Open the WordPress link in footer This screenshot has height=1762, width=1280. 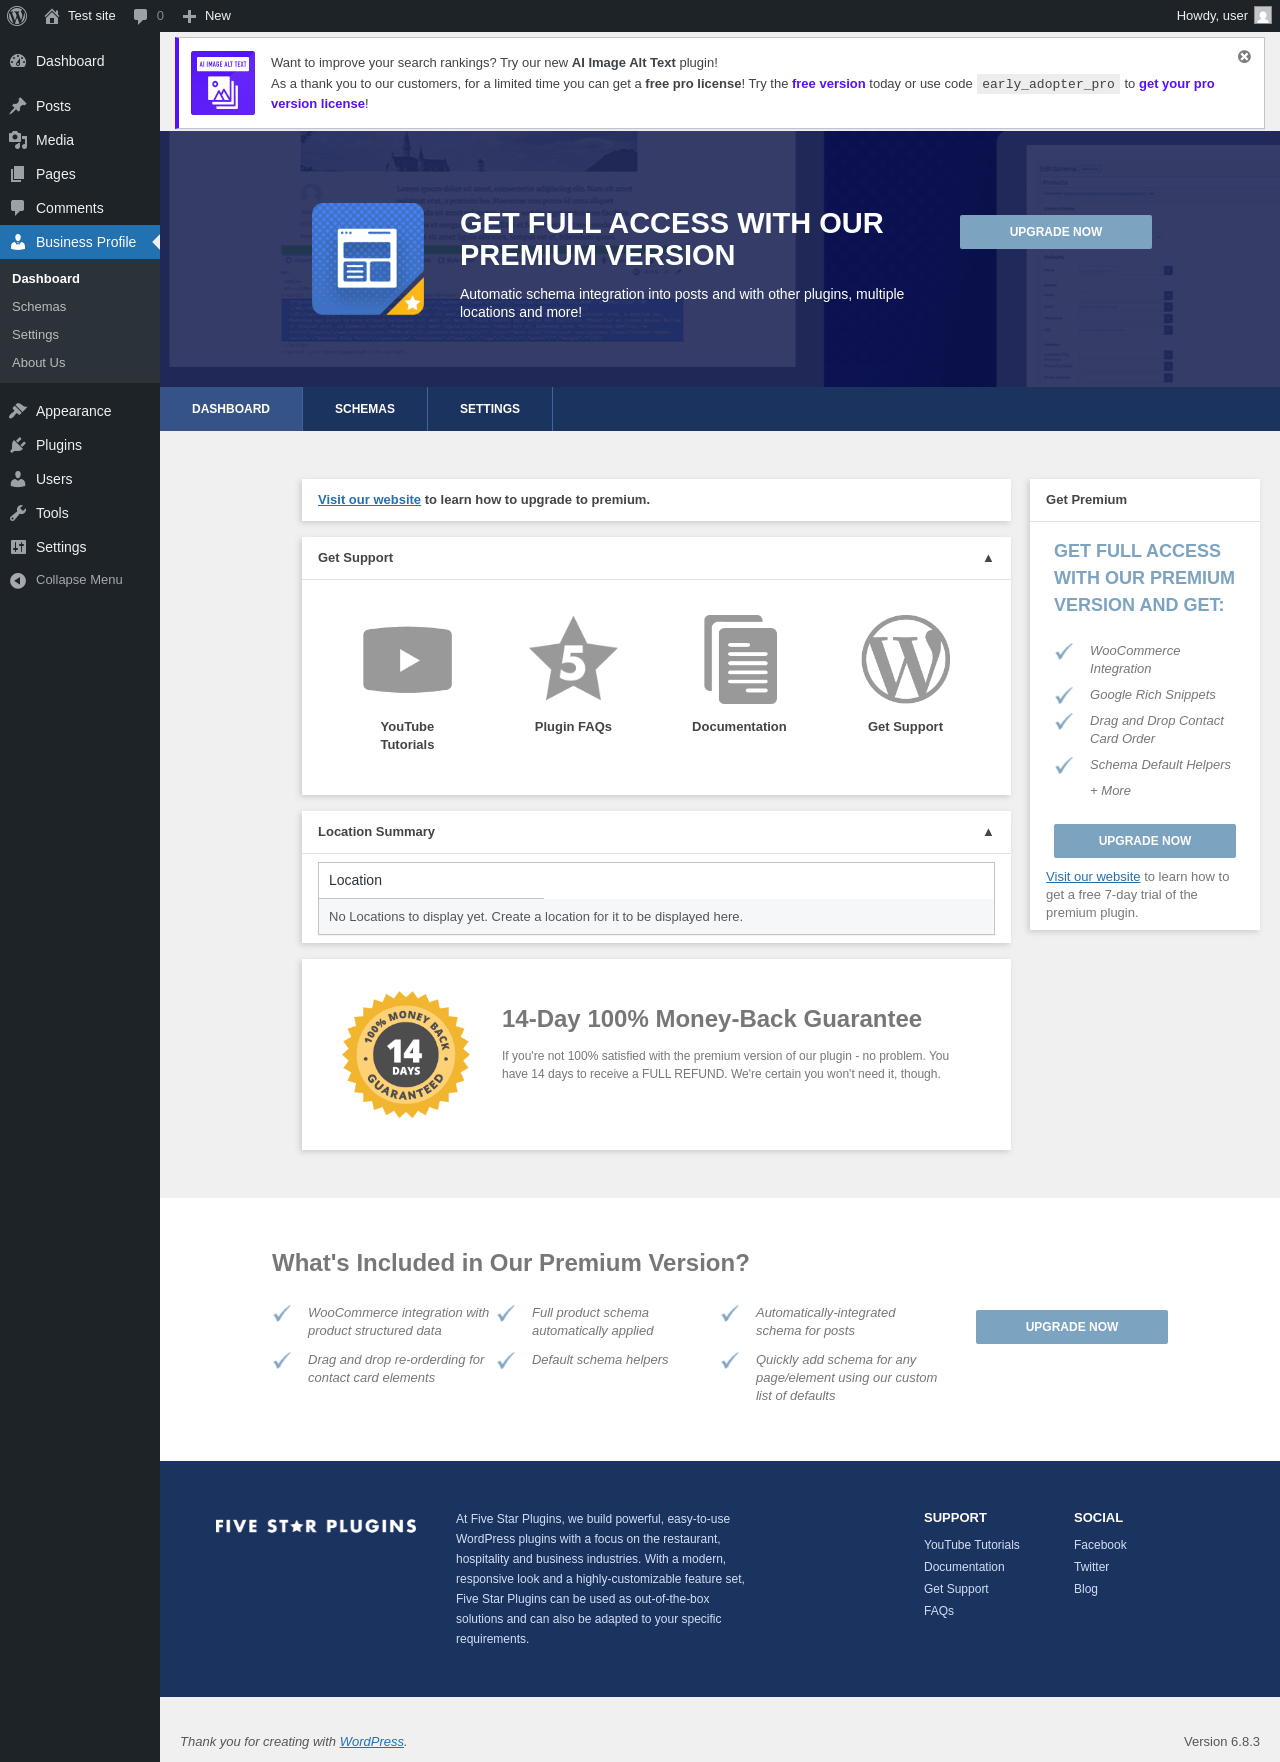point(372,1741)
